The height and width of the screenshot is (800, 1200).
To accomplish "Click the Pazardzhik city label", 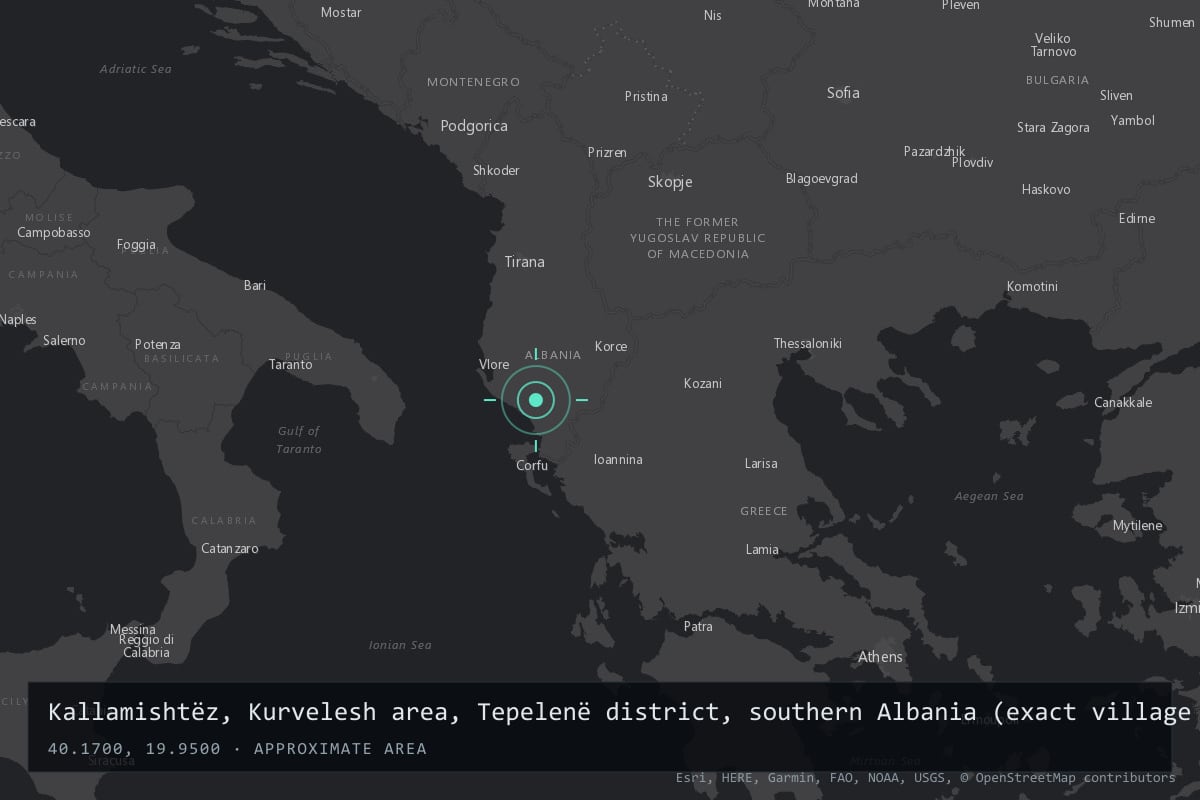I will 934,152.
